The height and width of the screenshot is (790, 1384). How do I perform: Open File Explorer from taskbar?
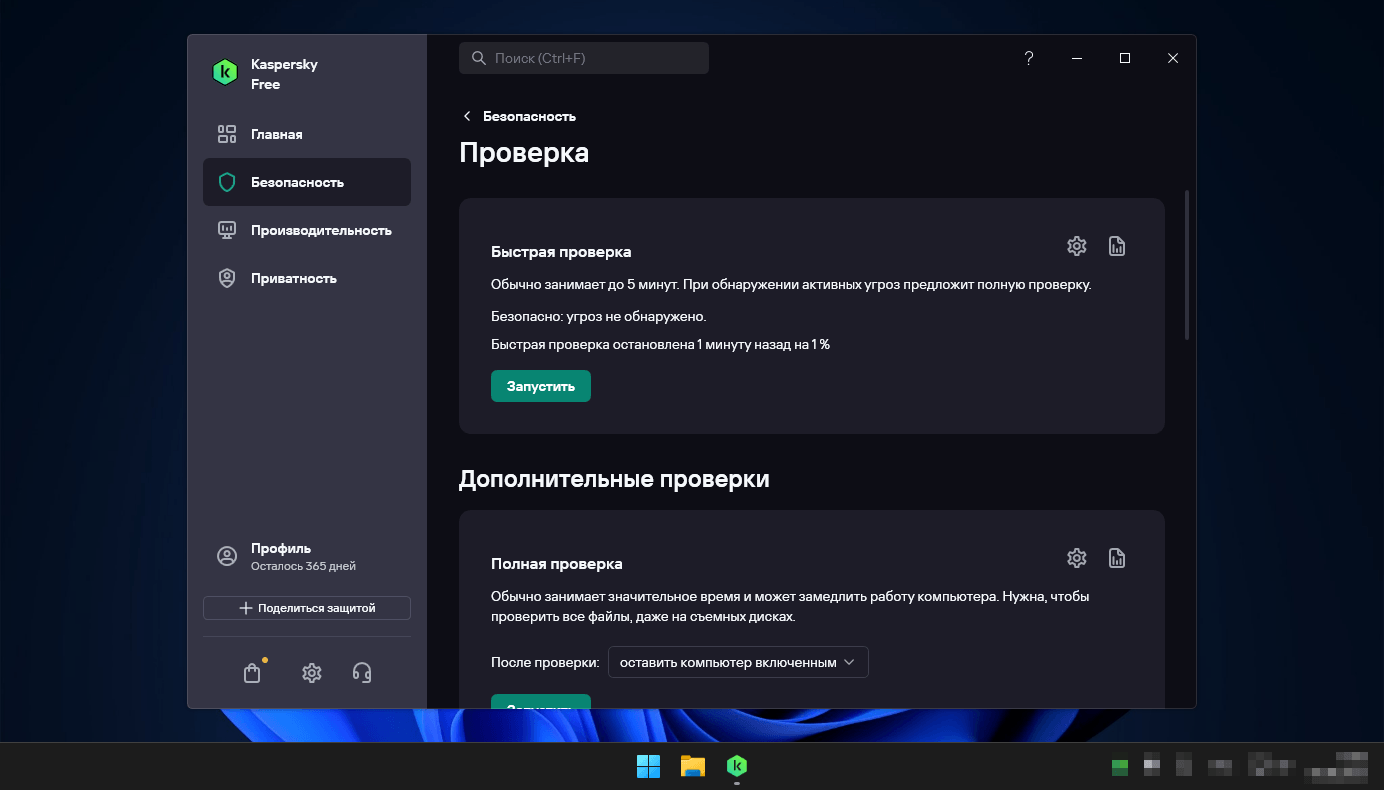click(693, 766)
